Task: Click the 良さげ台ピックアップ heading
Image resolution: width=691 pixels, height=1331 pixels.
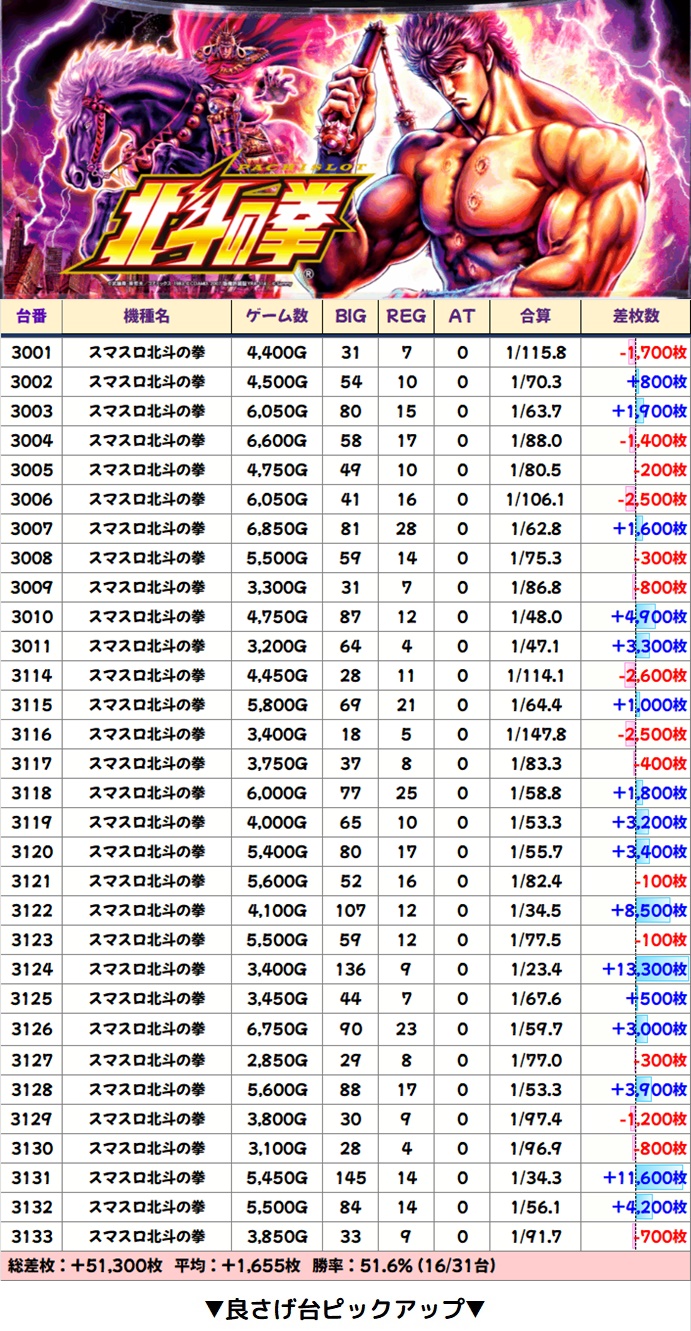Action: (x=345, y=1307)
